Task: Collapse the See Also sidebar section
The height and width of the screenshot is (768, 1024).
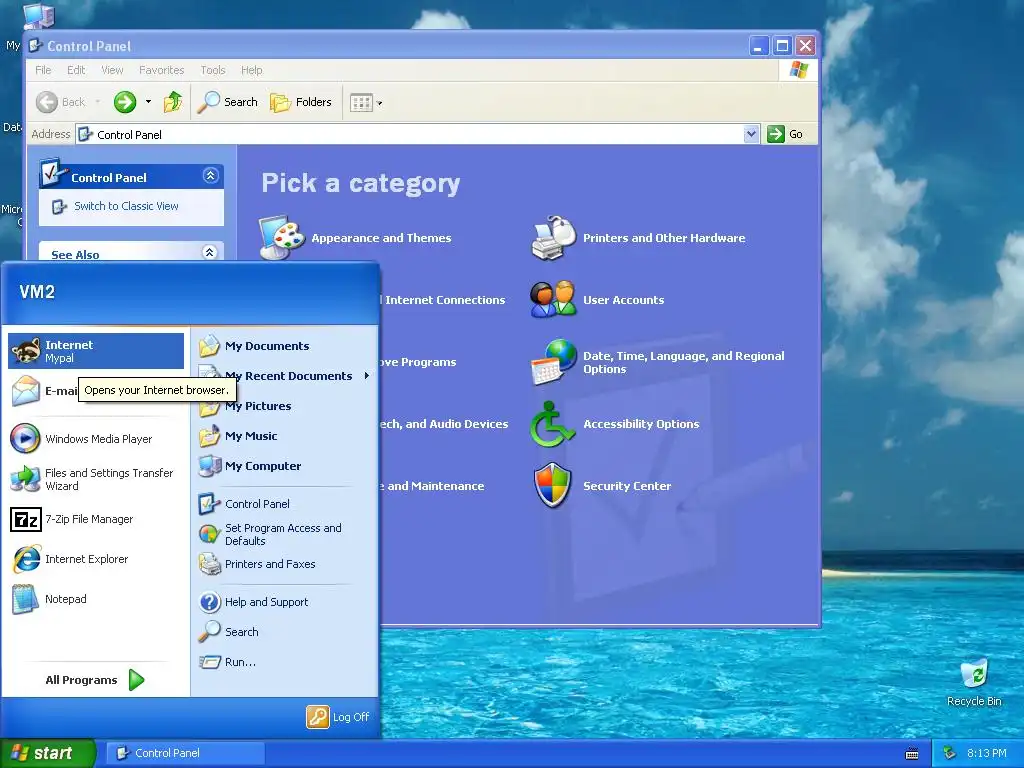Action: (x=210, y=252)
